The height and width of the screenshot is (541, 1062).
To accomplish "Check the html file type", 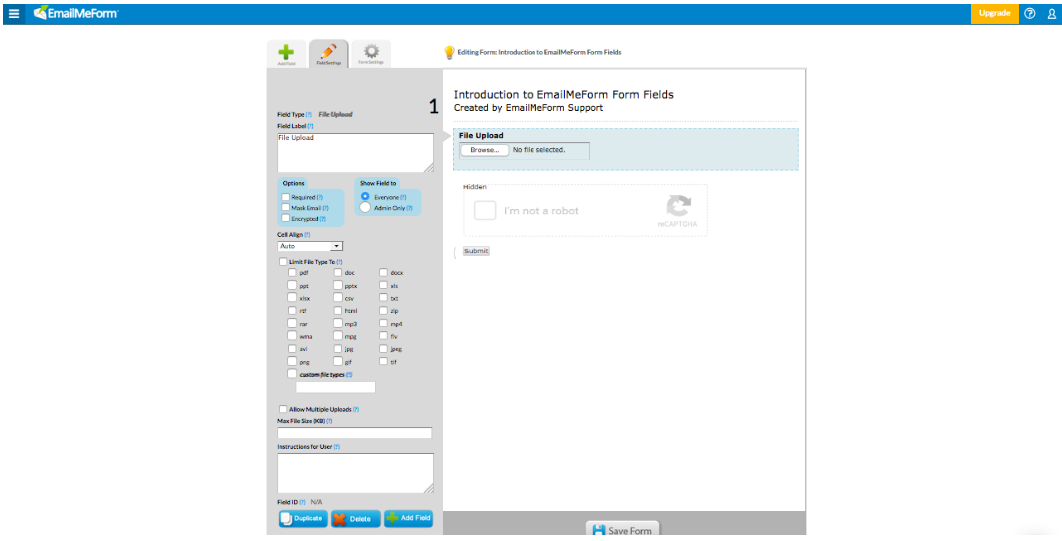I will pyautogui.click(x=337, y=310).
